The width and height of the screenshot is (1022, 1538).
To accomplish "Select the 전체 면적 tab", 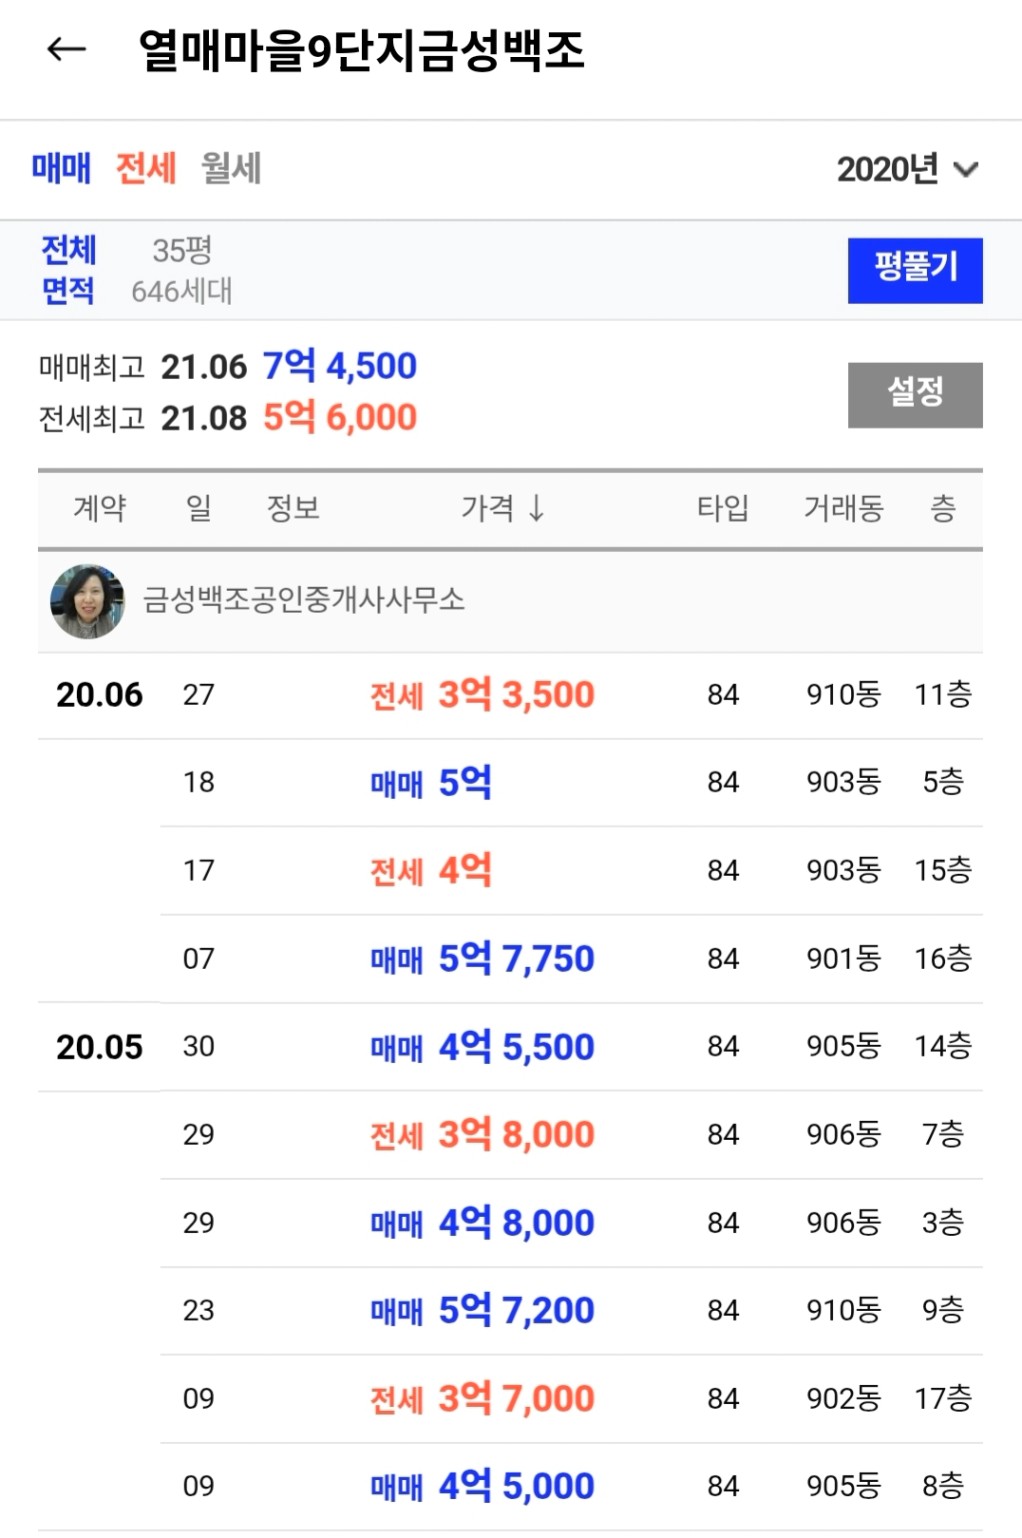I will (x=68, y=270).
